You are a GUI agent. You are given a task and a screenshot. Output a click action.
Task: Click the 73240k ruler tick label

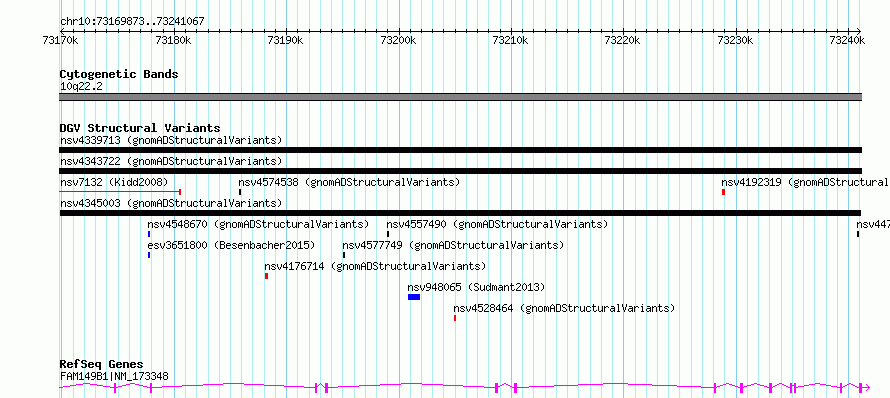tap(847, 40)
